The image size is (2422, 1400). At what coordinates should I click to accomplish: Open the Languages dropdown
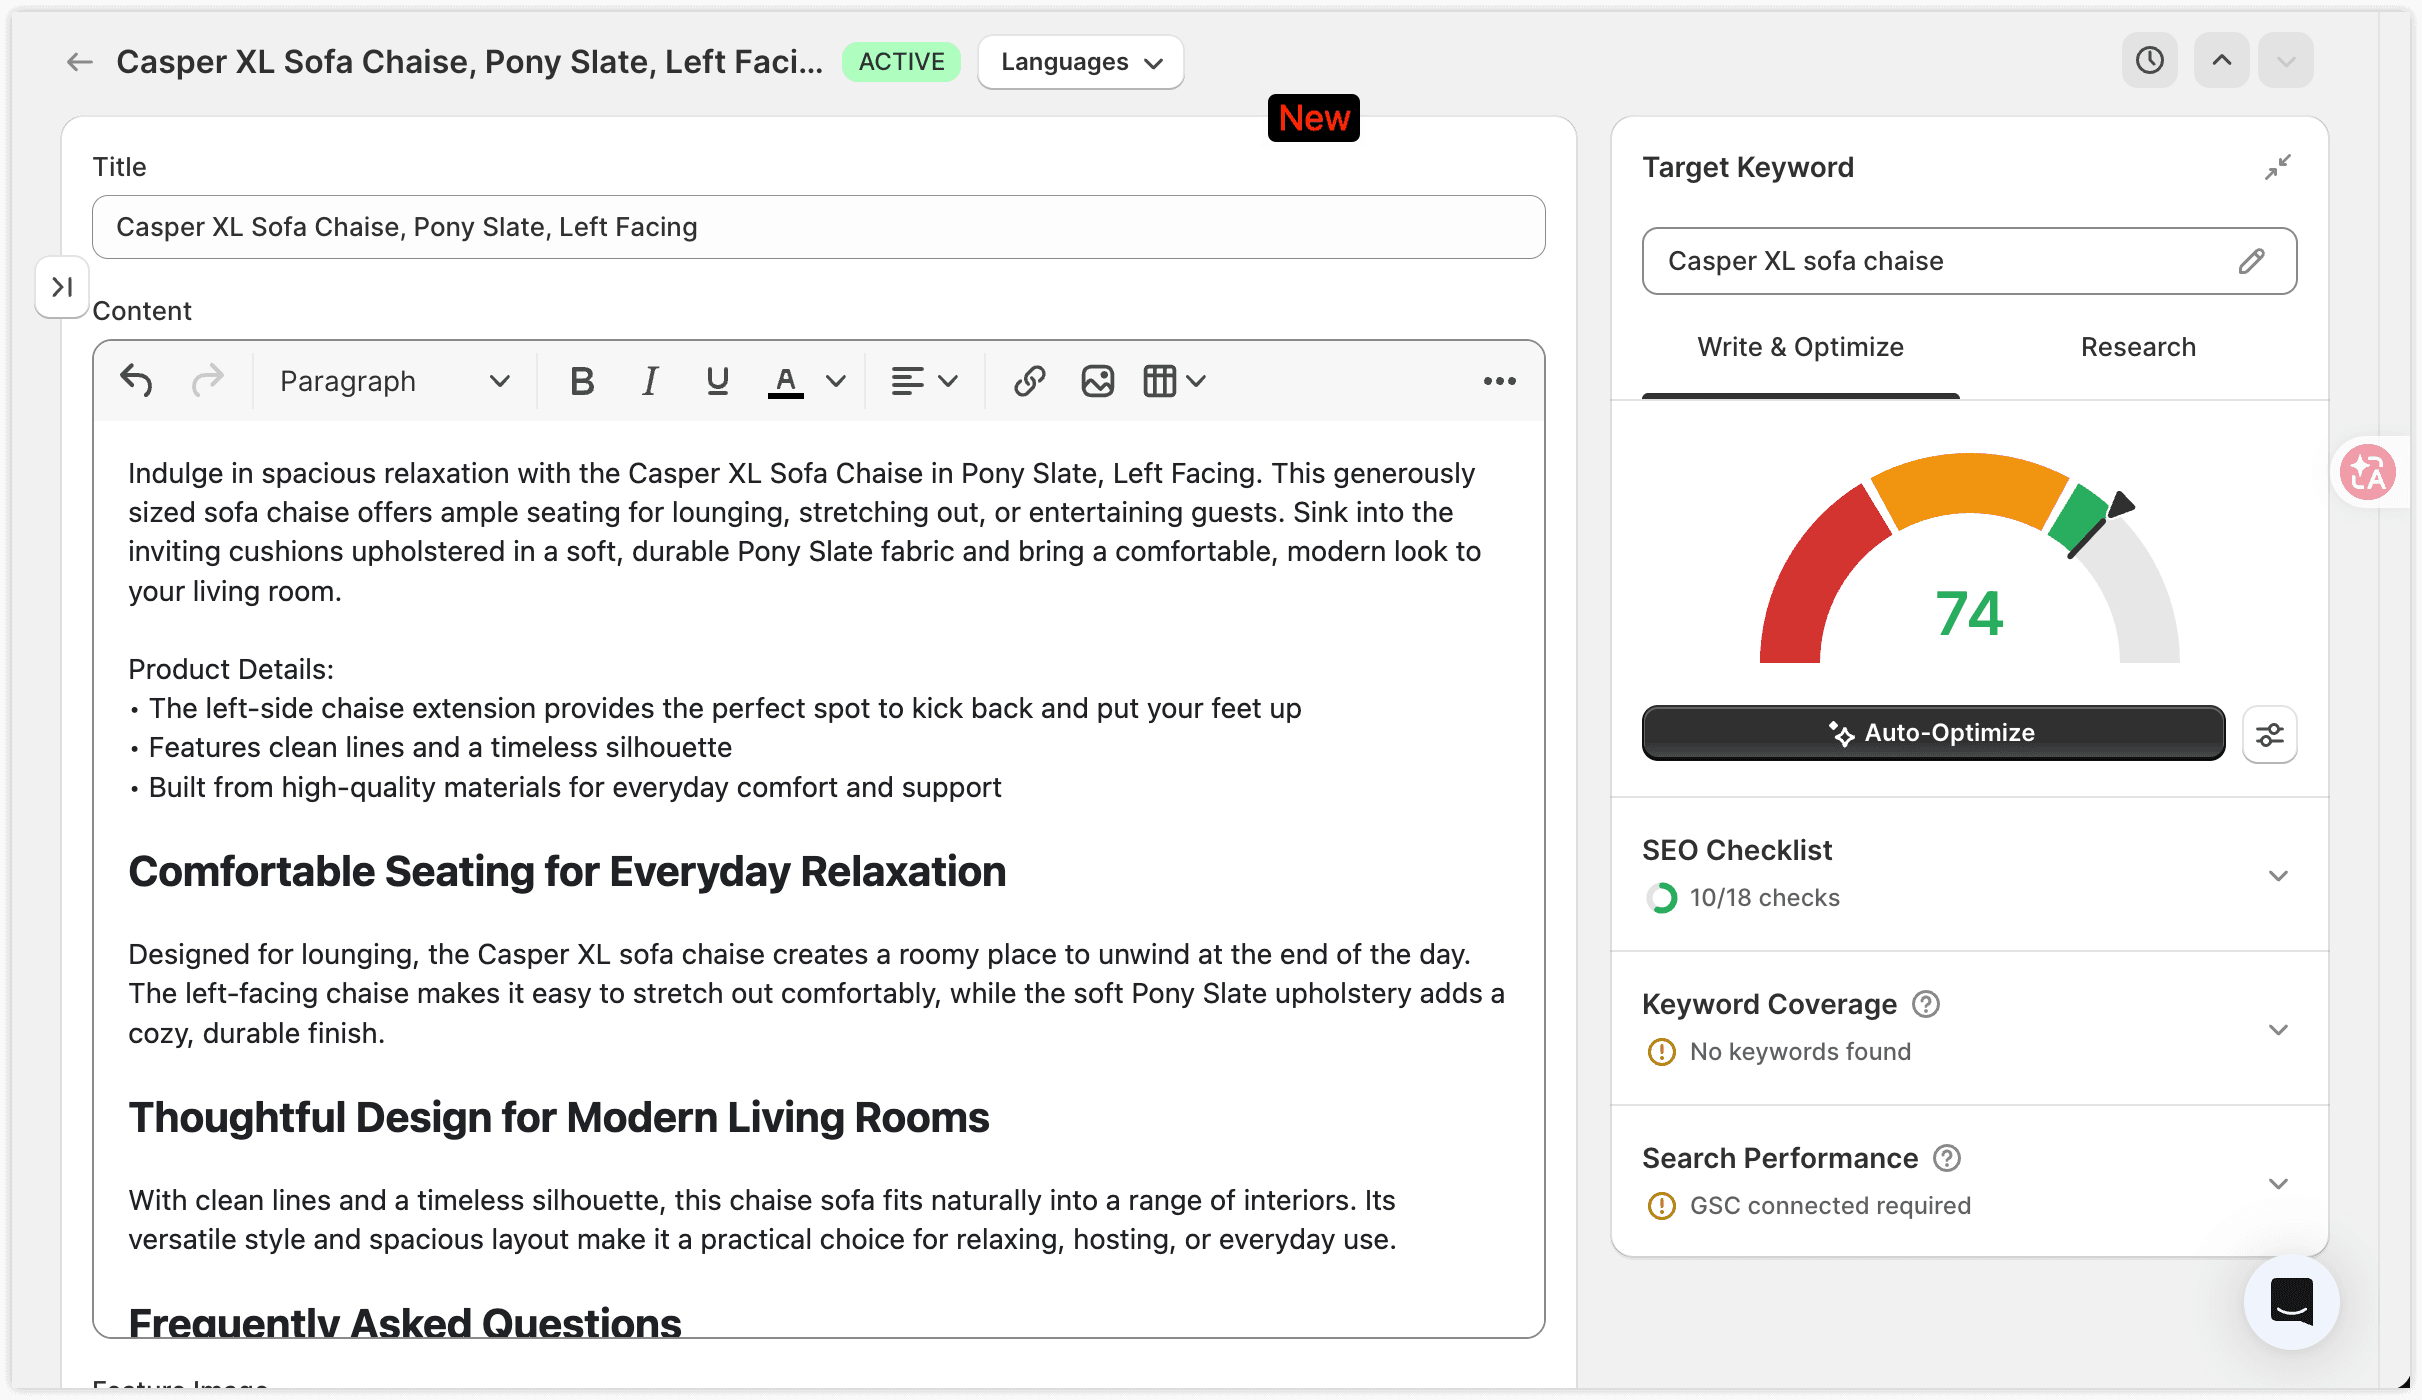click(1081, 62)
